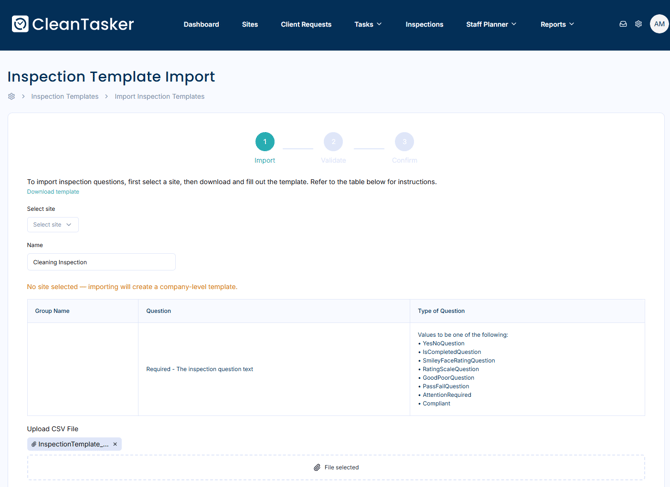Open the Client Requests page
670x487 pixels.
[x=306, y=24]
